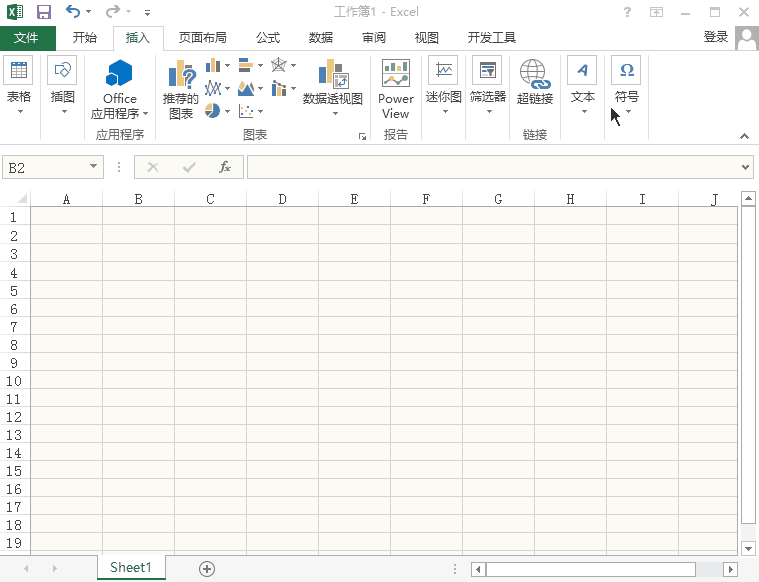Screen dimensions: 759x582
Task: Select the Sheet1 tab
Action: click(131, 567)
